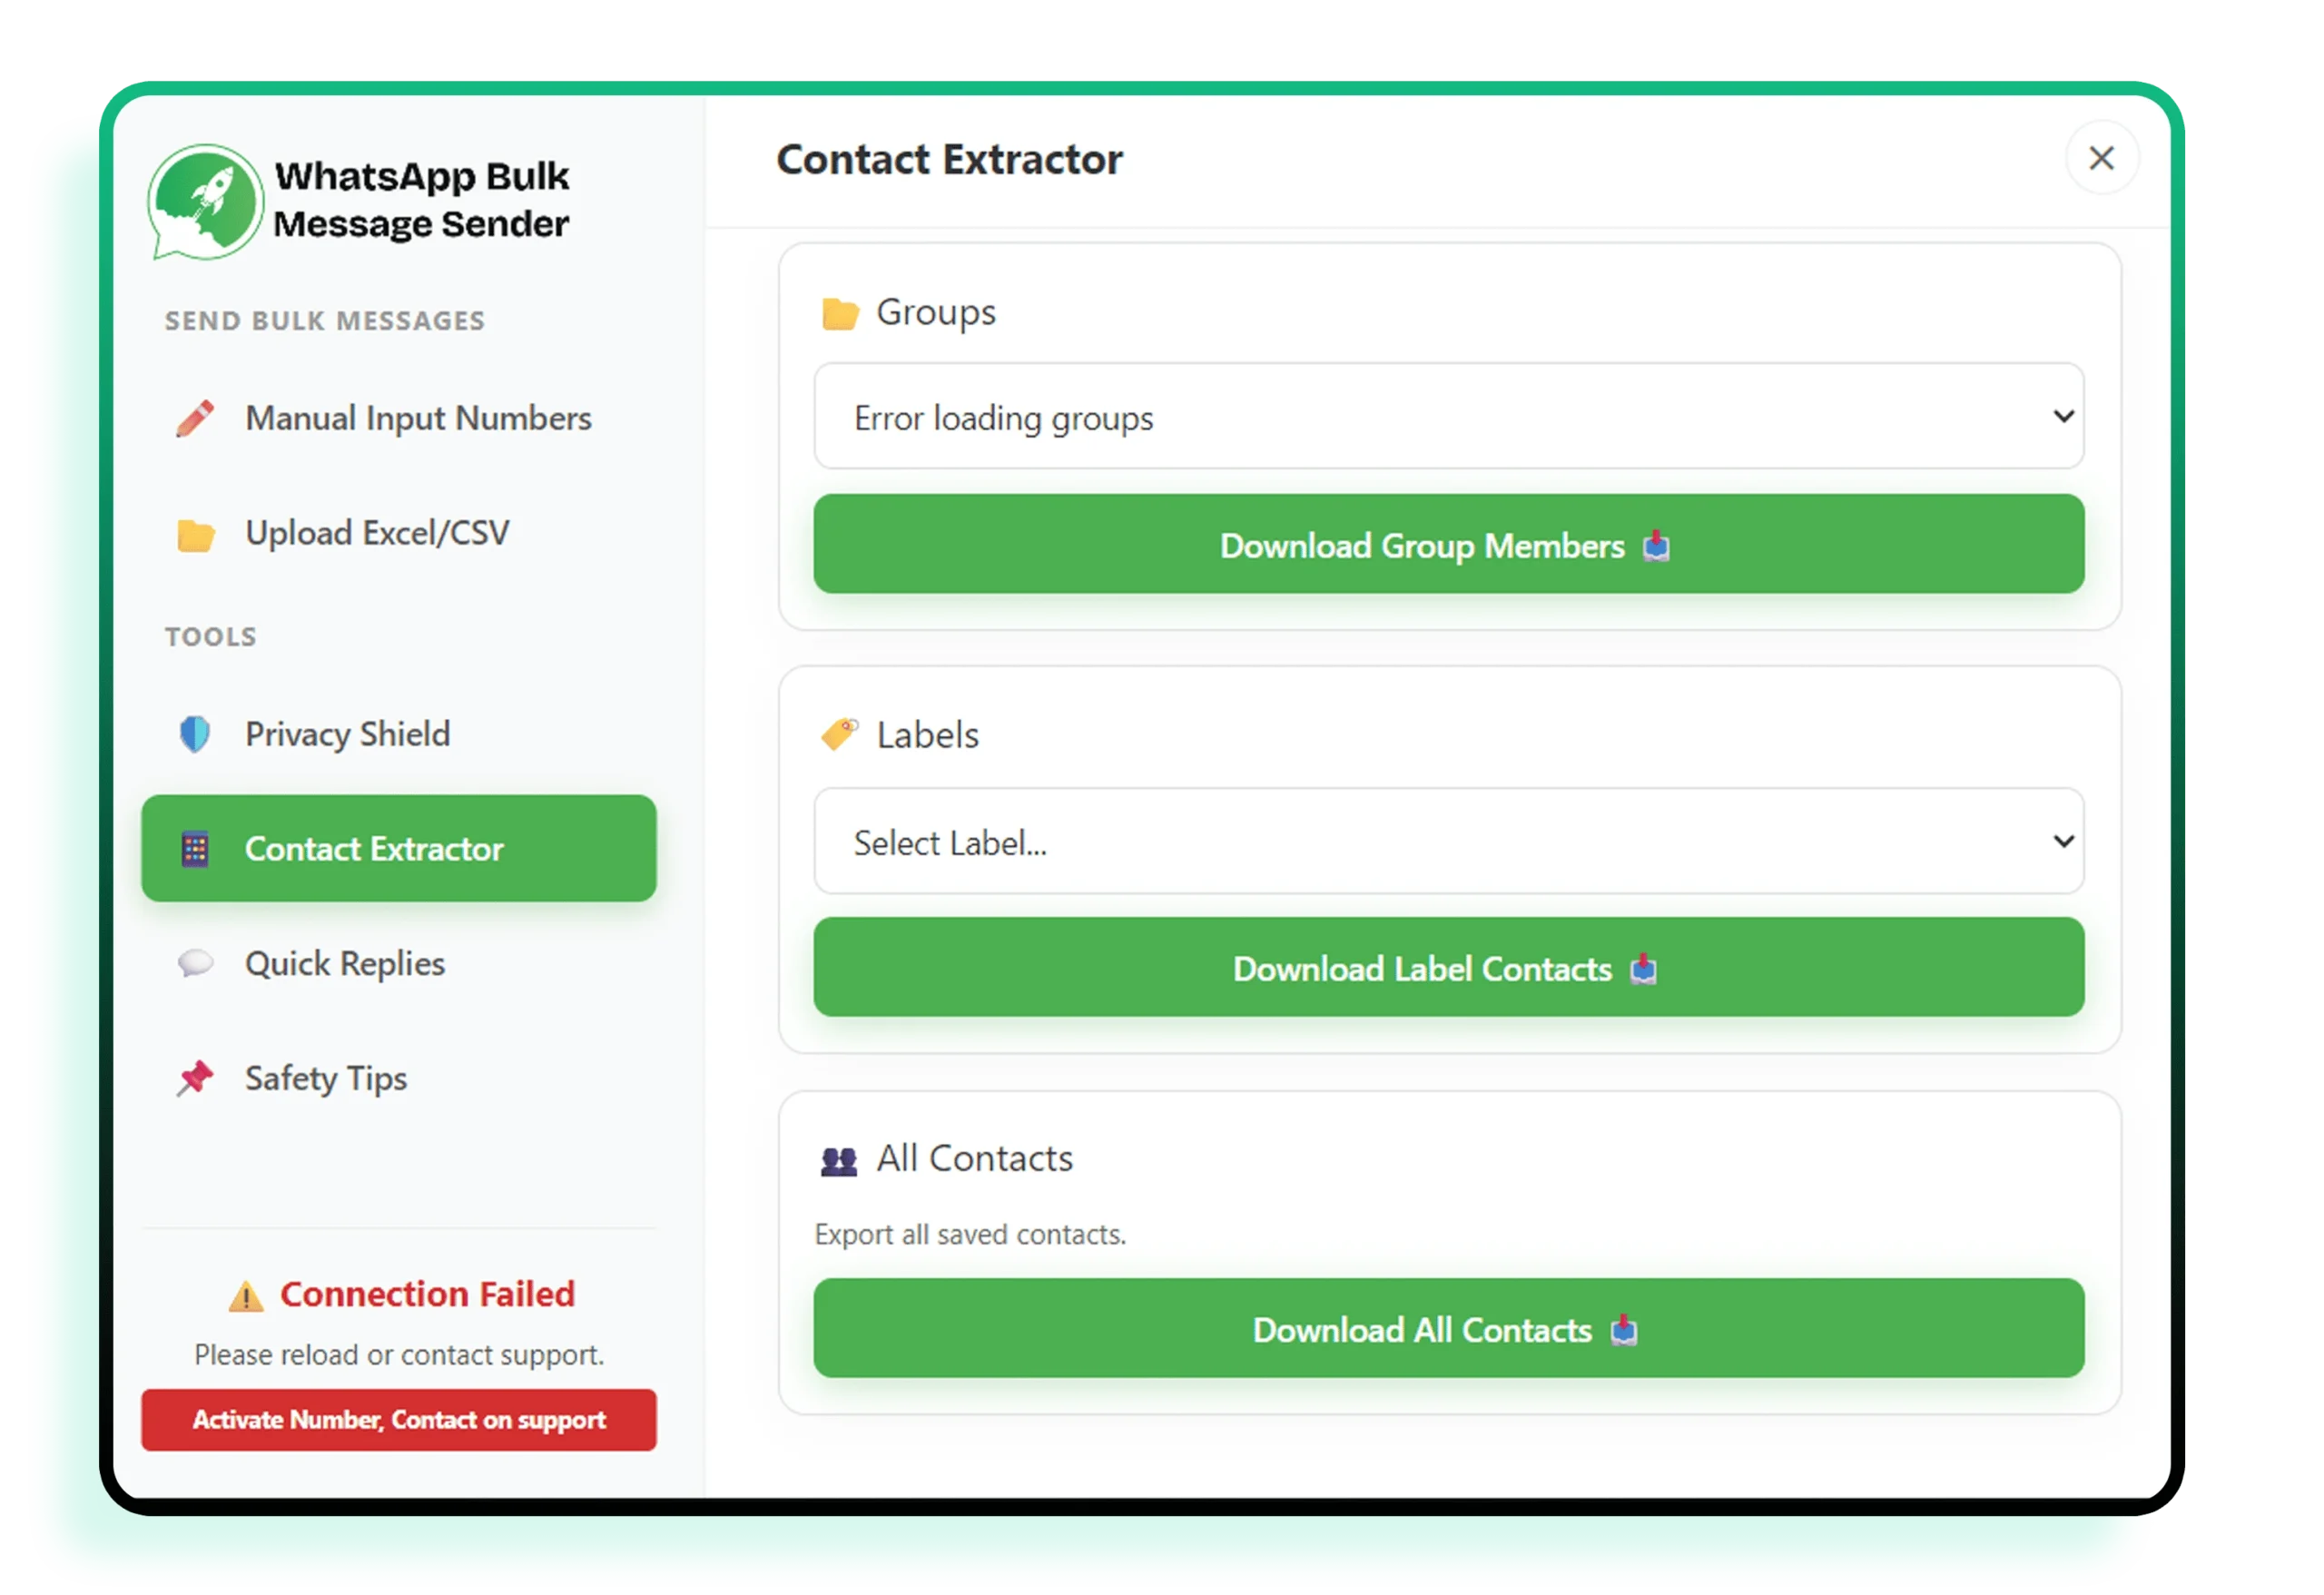2324x1595 pixels.
Task: Click the blue shield icon for Privacy Shield
Action: pos(195,735)
